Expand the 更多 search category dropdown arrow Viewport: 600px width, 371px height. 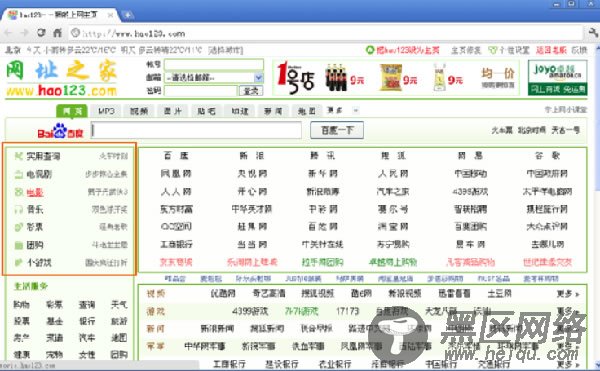coord(355,111)
